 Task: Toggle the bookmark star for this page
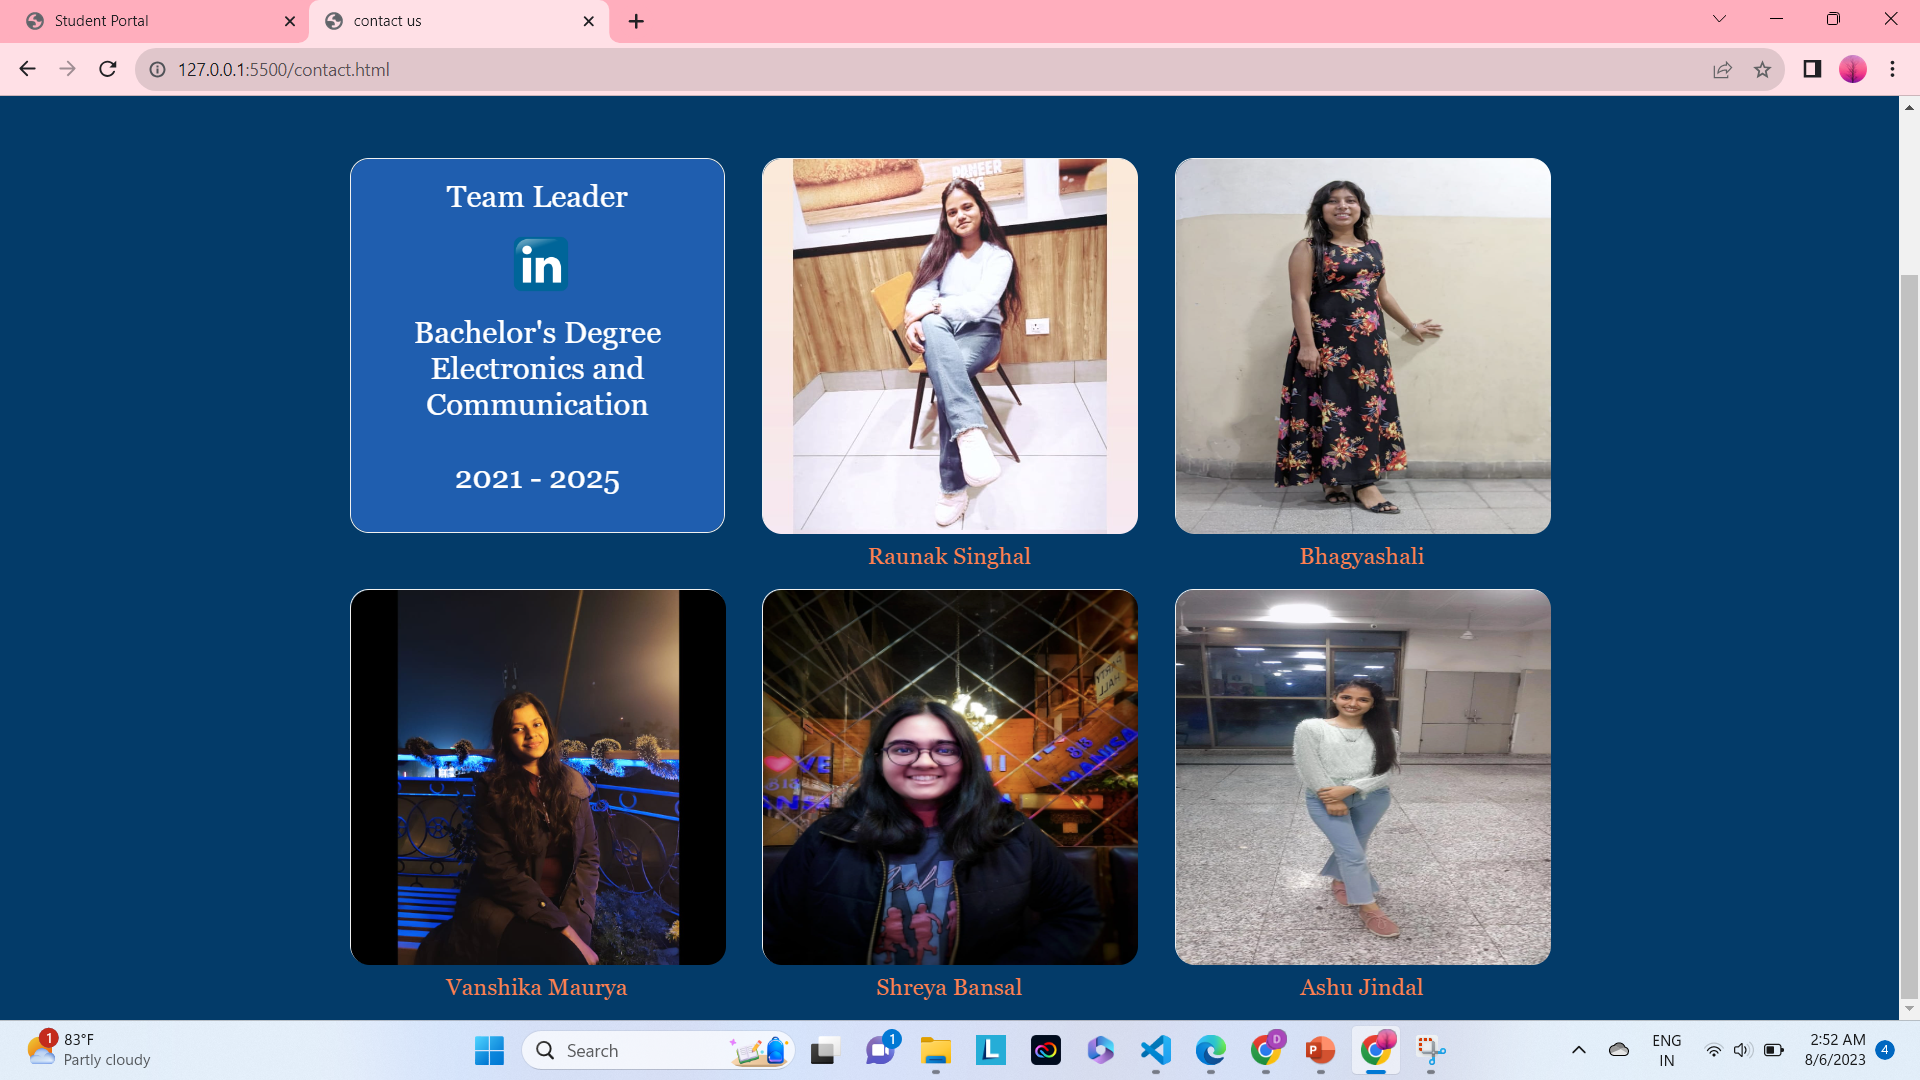[x=1763, y=69]
